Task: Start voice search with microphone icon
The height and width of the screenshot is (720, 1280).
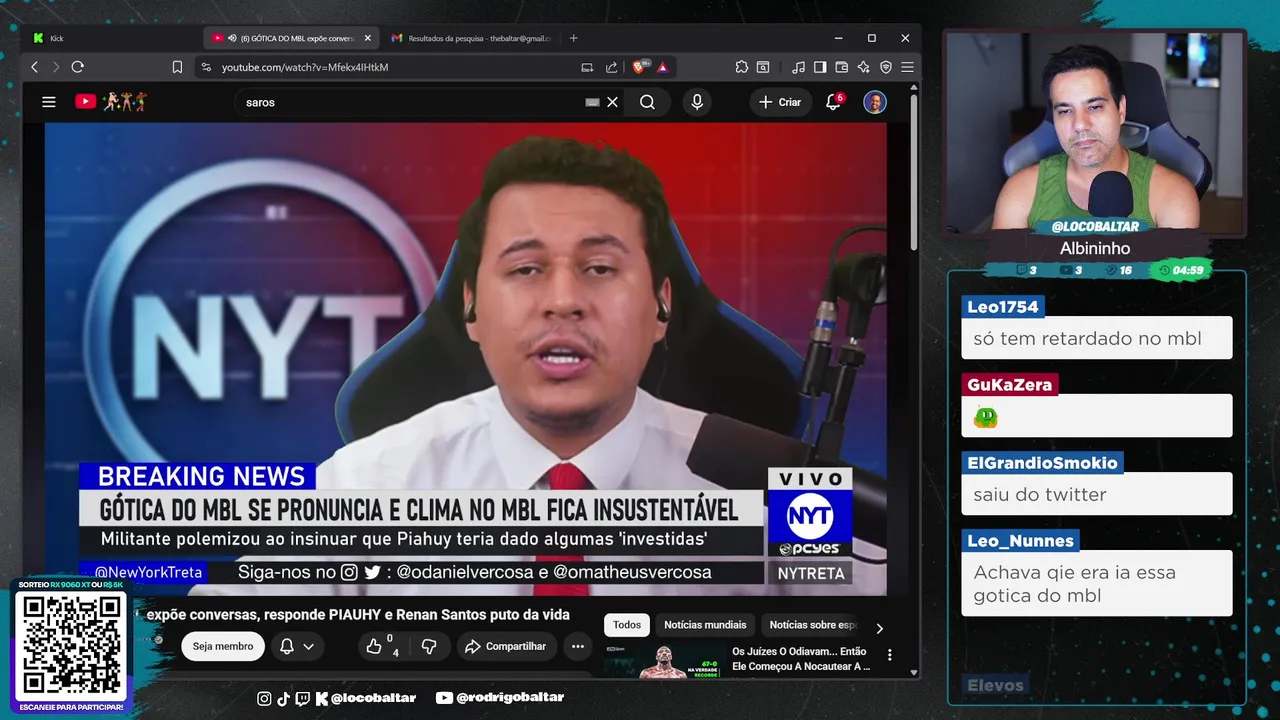Action: [697, 102]
